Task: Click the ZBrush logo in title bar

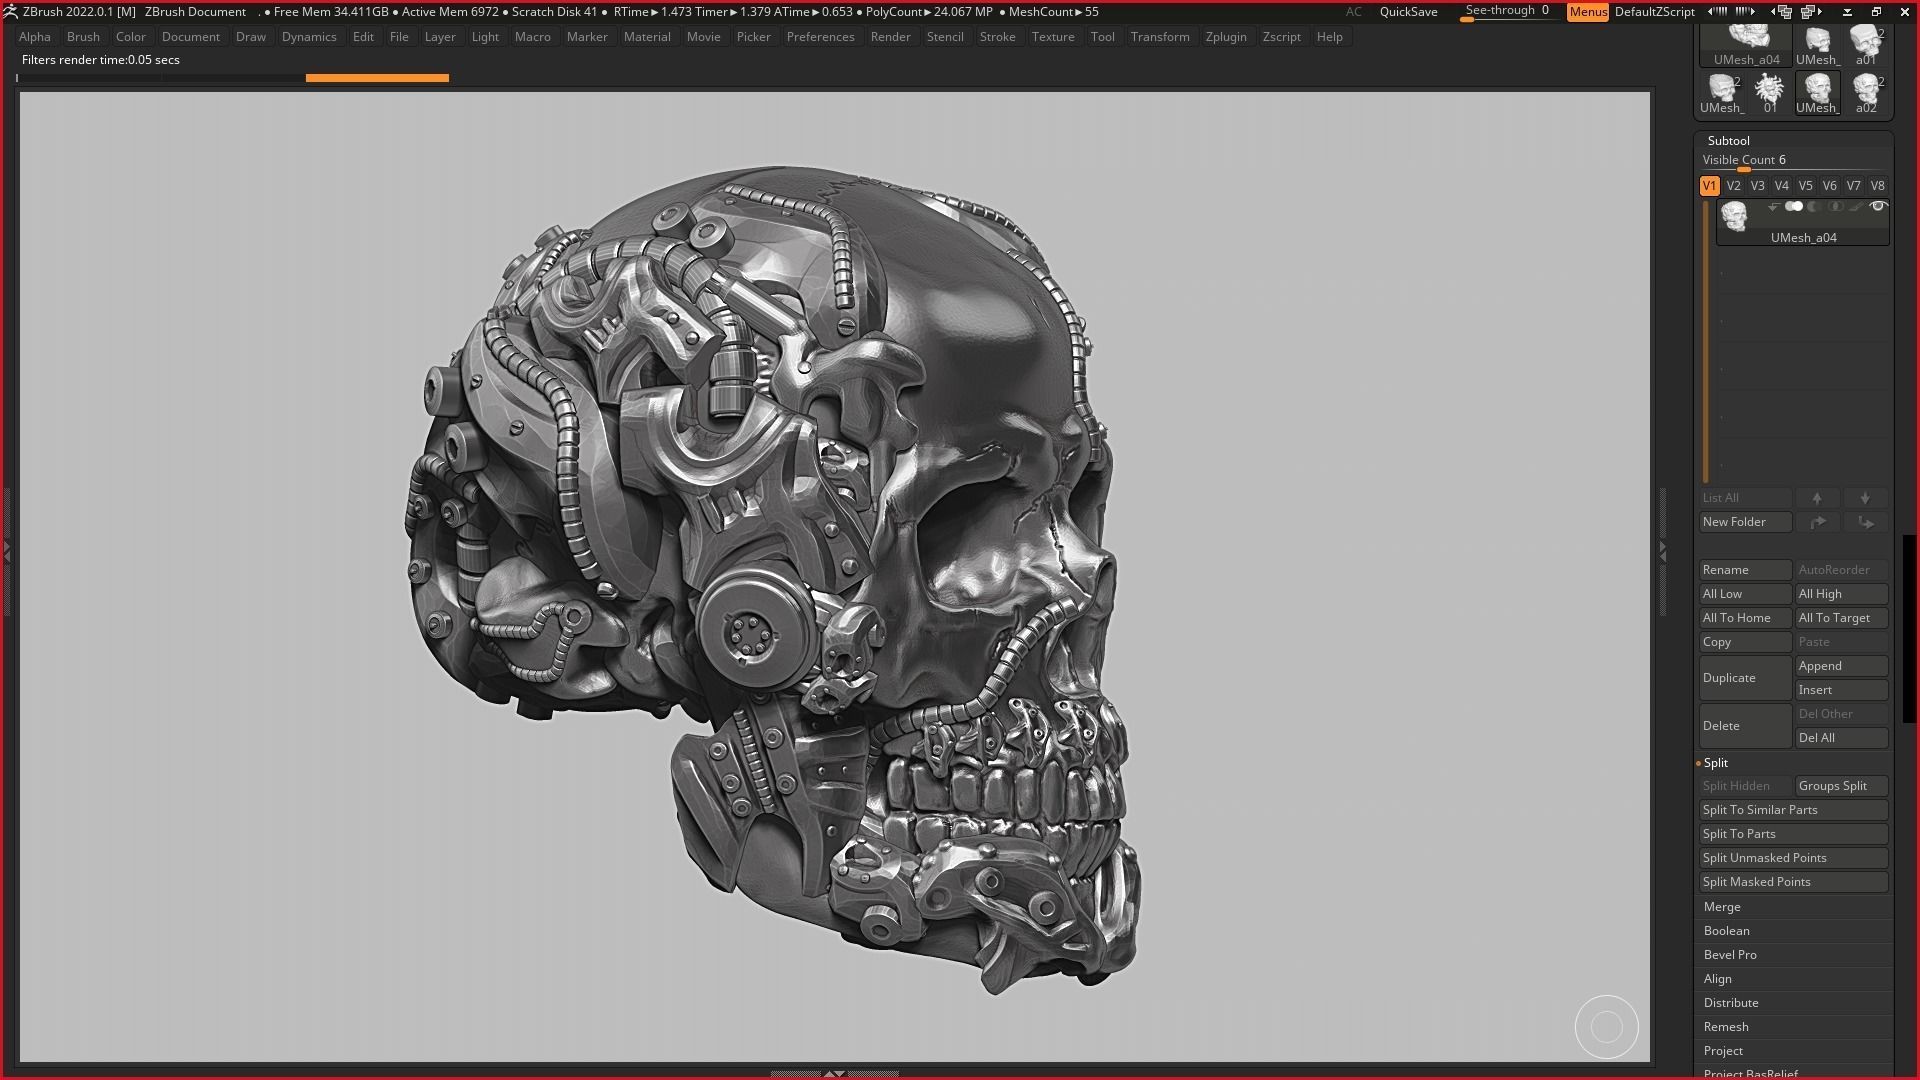Action: [10, 12]
